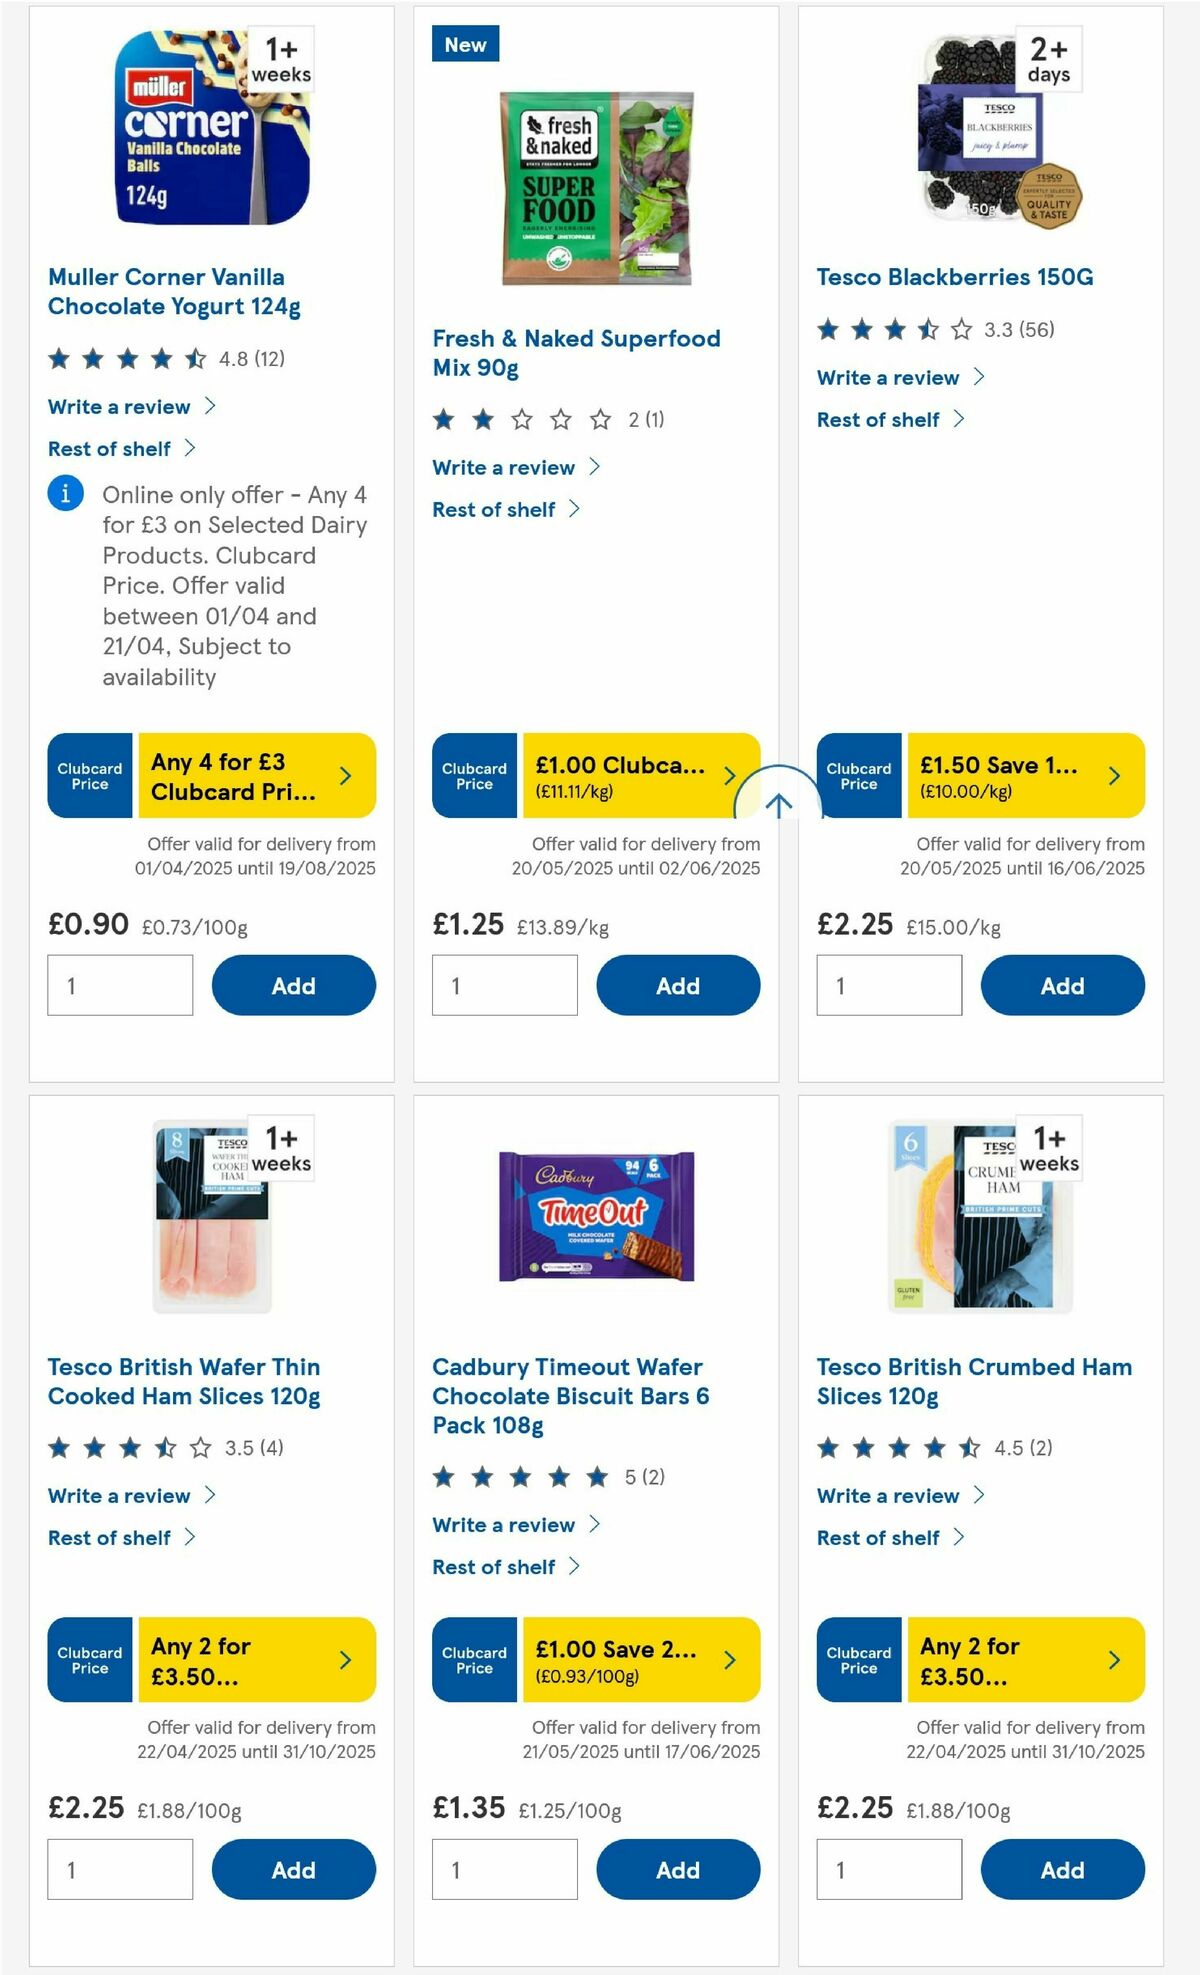This screenshot has height=1975, width=1200.
Task: Click the blue info icon on Muller Corner offer
Action: pos(64,494)
